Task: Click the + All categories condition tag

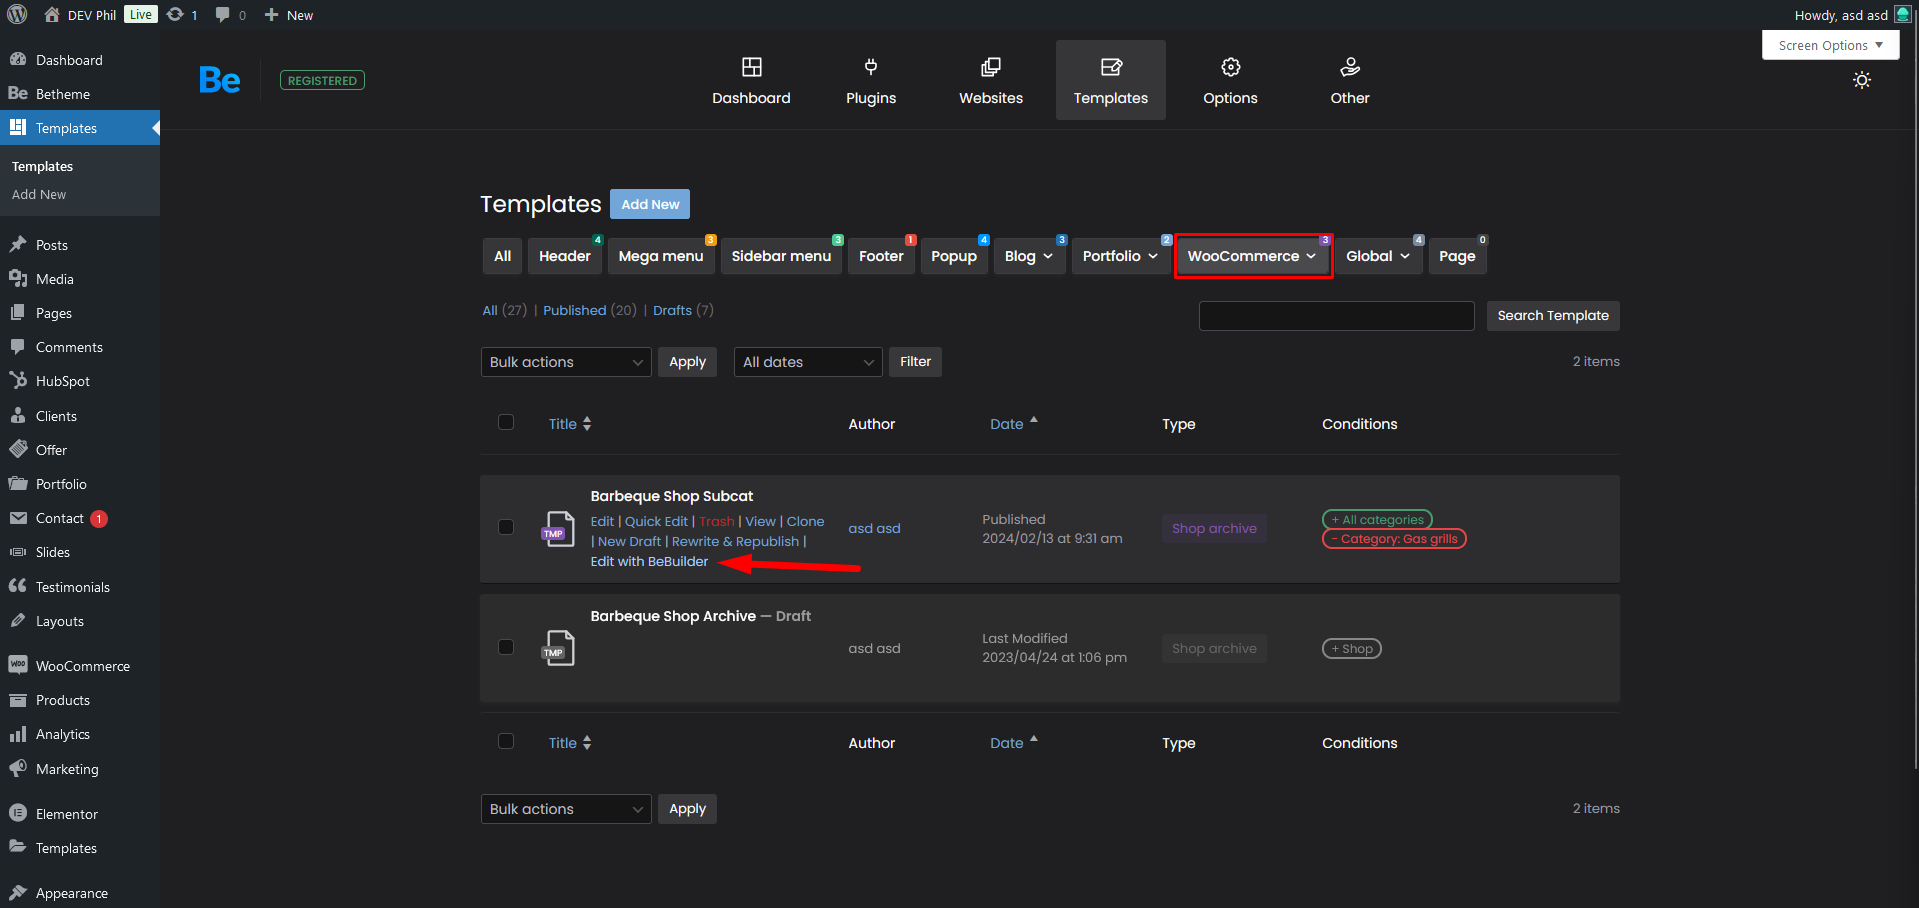Action: coord(1377,520)
